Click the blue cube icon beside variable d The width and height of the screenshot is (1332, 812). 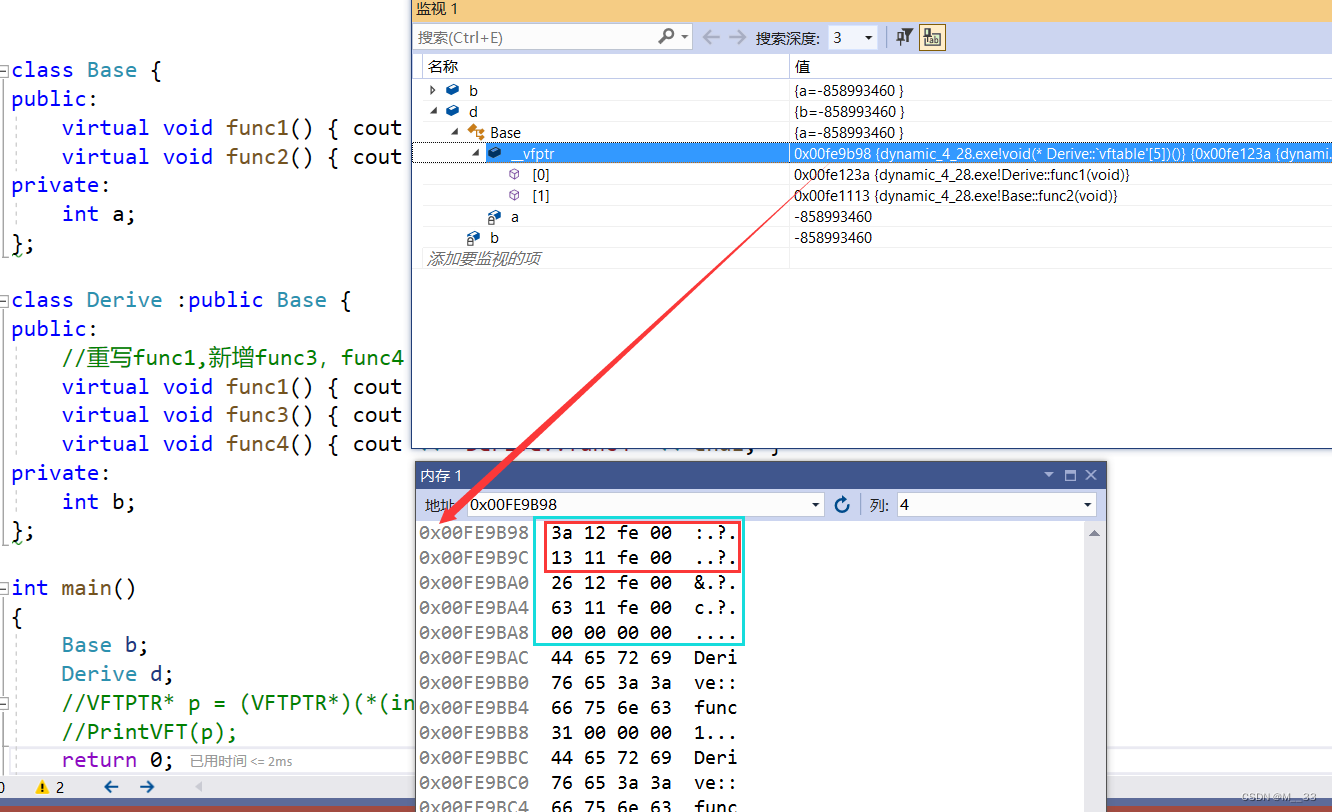tap(453, 111)
